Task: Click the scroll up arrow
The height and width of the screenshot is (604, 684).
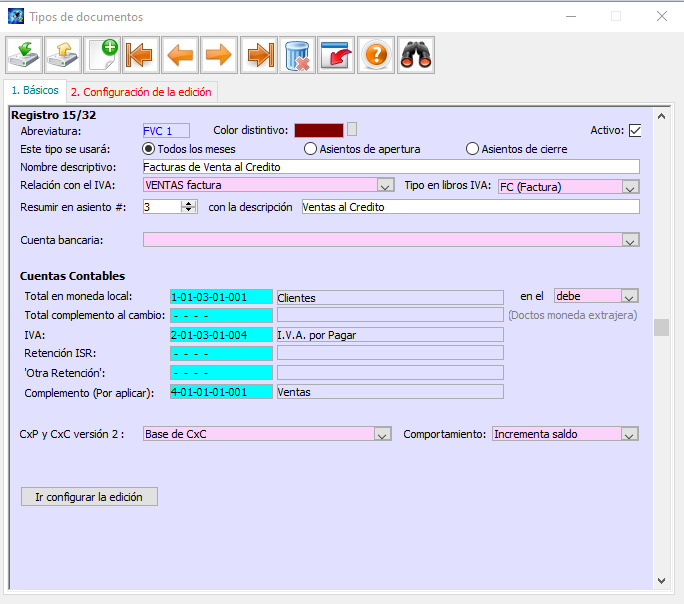Action: (661, 116)
